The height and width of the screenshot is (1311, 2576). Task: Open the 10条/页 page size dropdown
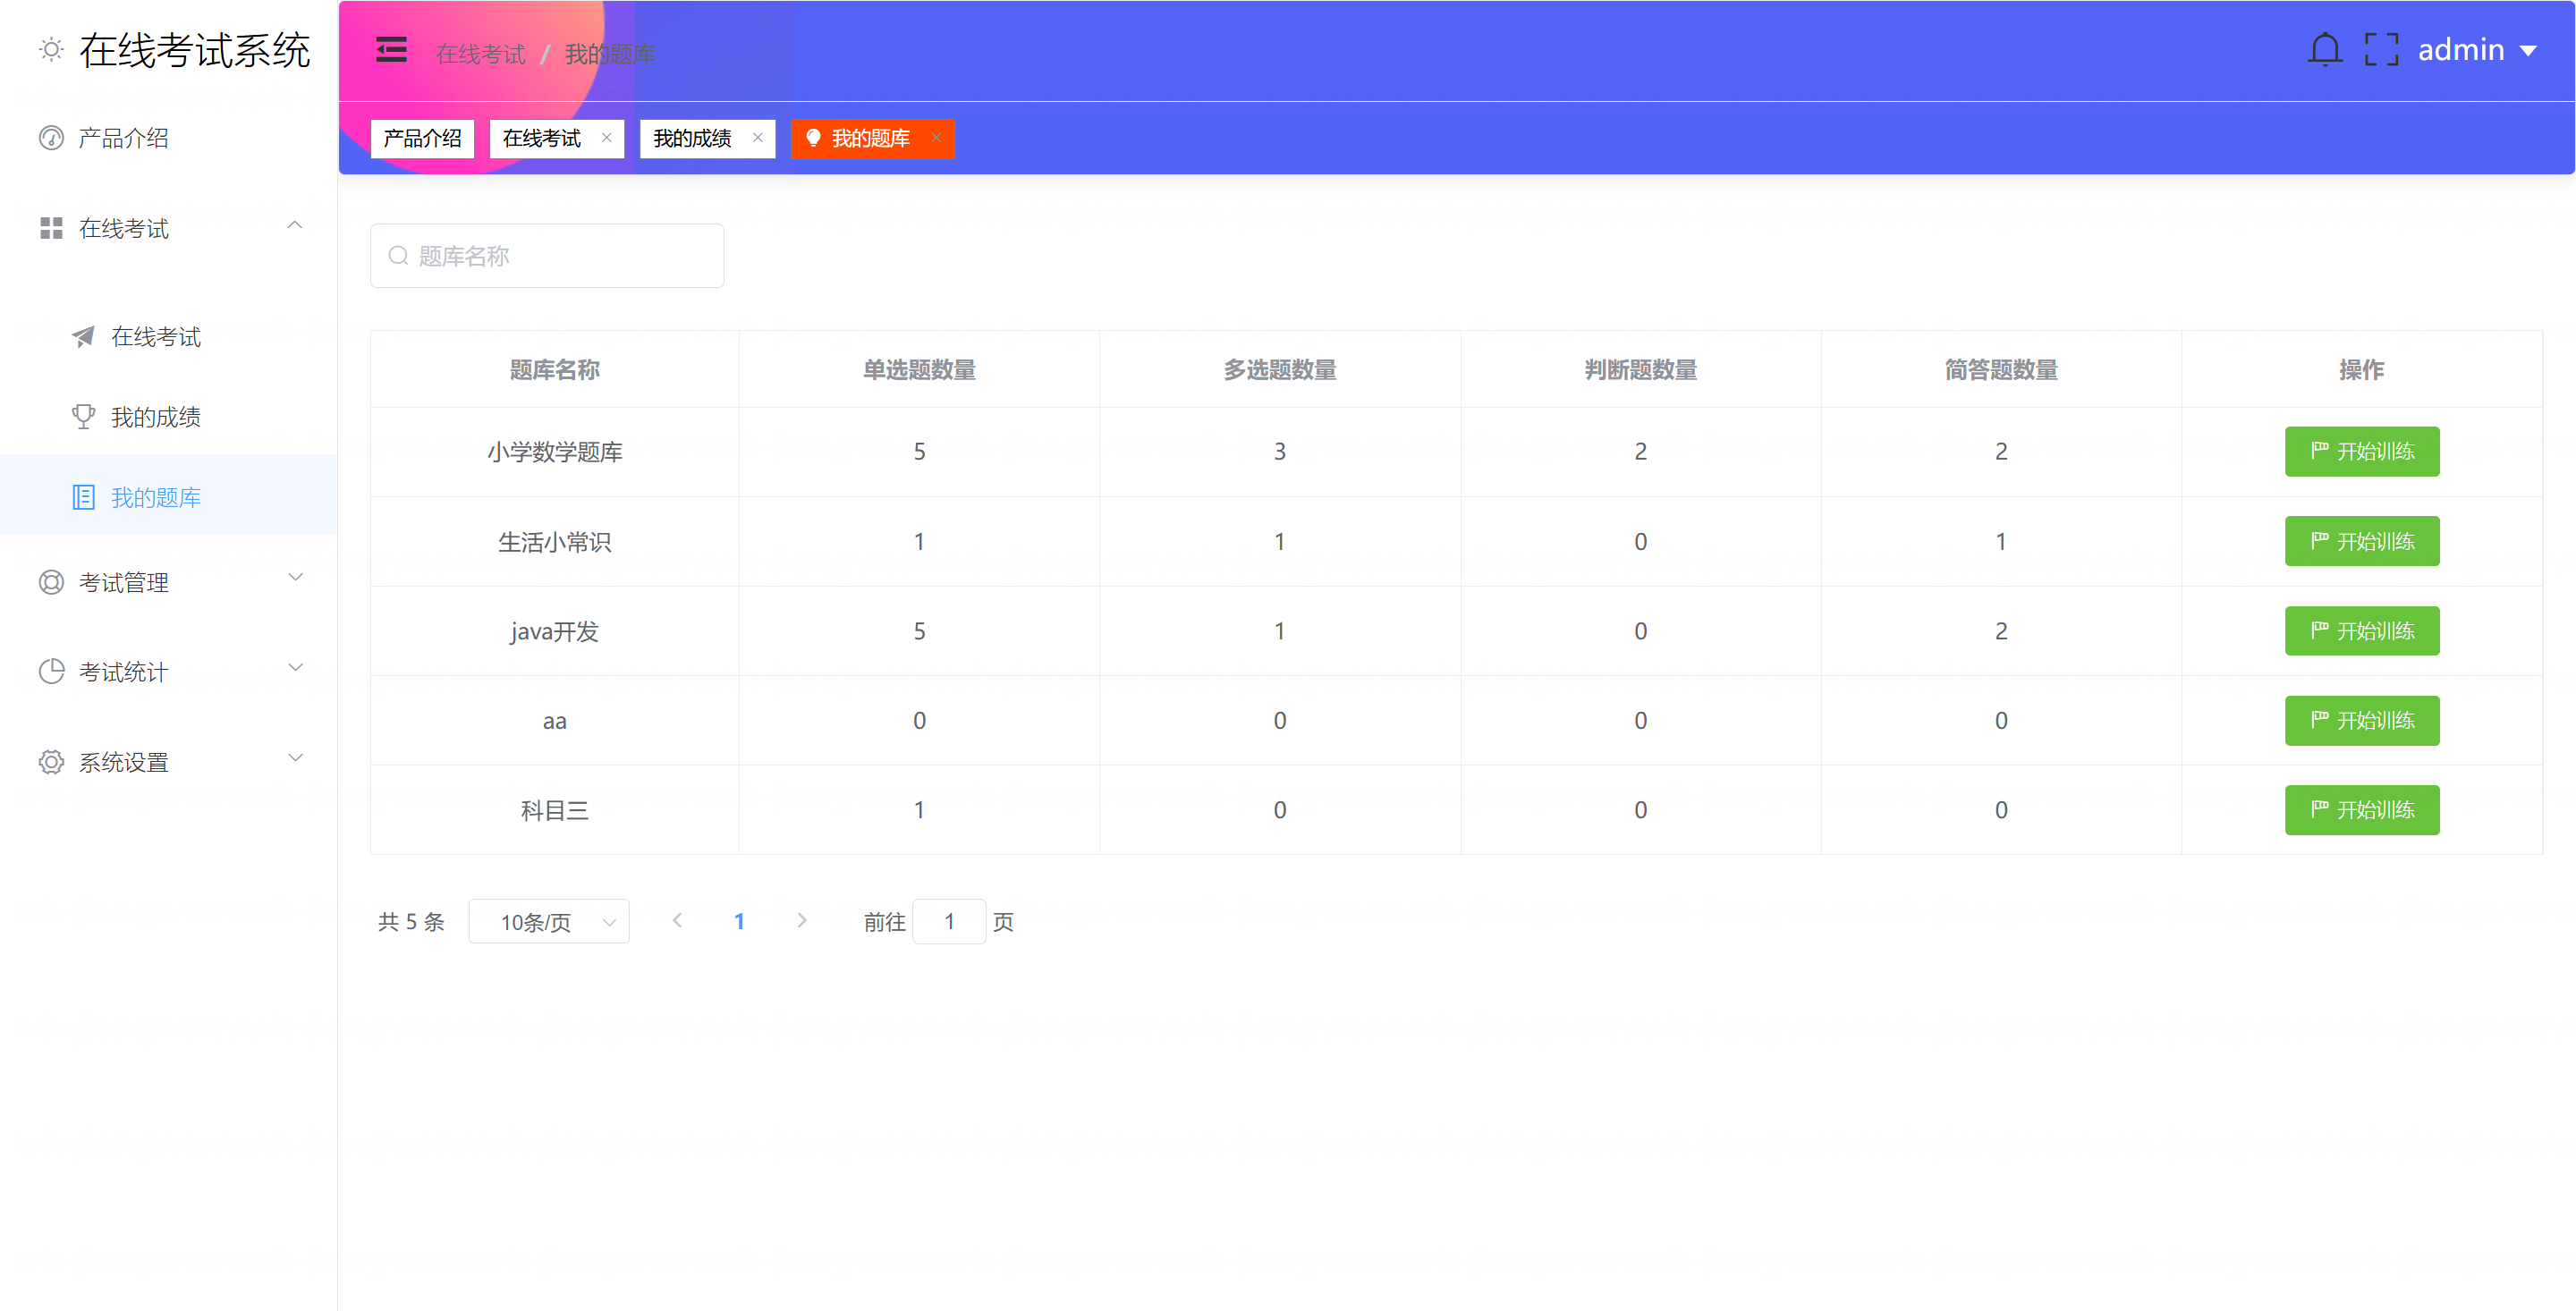549,922
